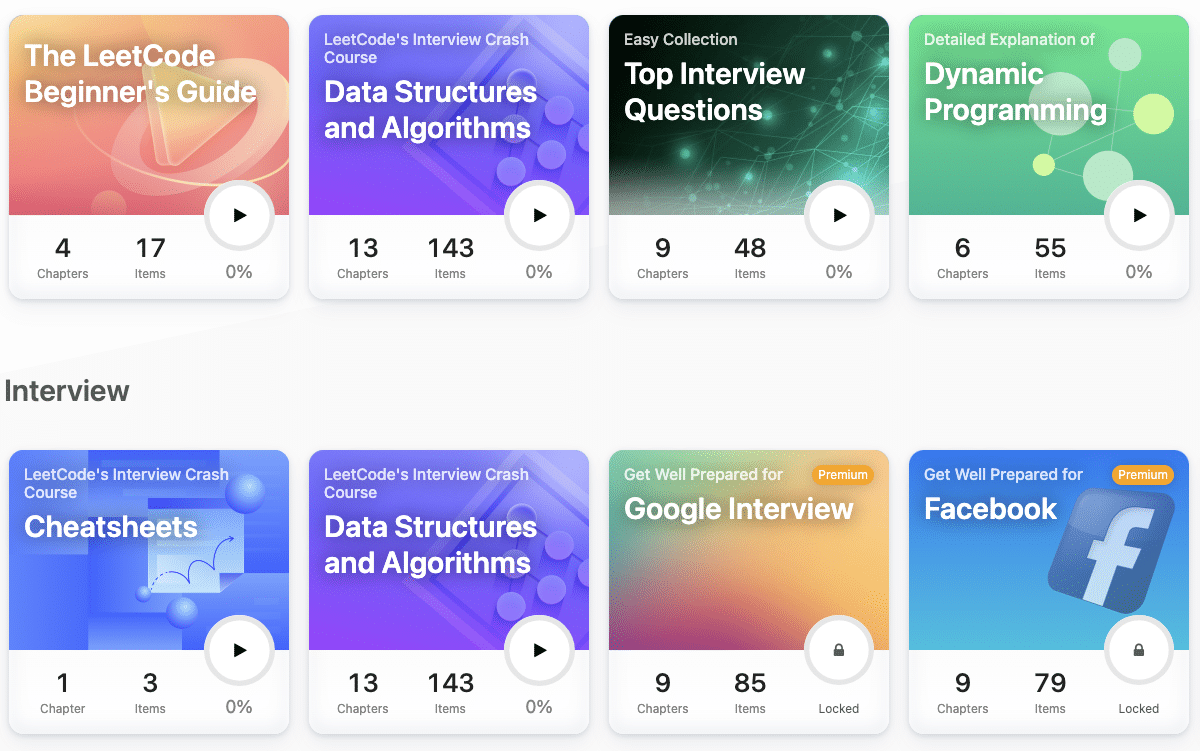Click the 13 Chapters label on crash course
Screen dimensions: 1200x751
click(362, 258)
